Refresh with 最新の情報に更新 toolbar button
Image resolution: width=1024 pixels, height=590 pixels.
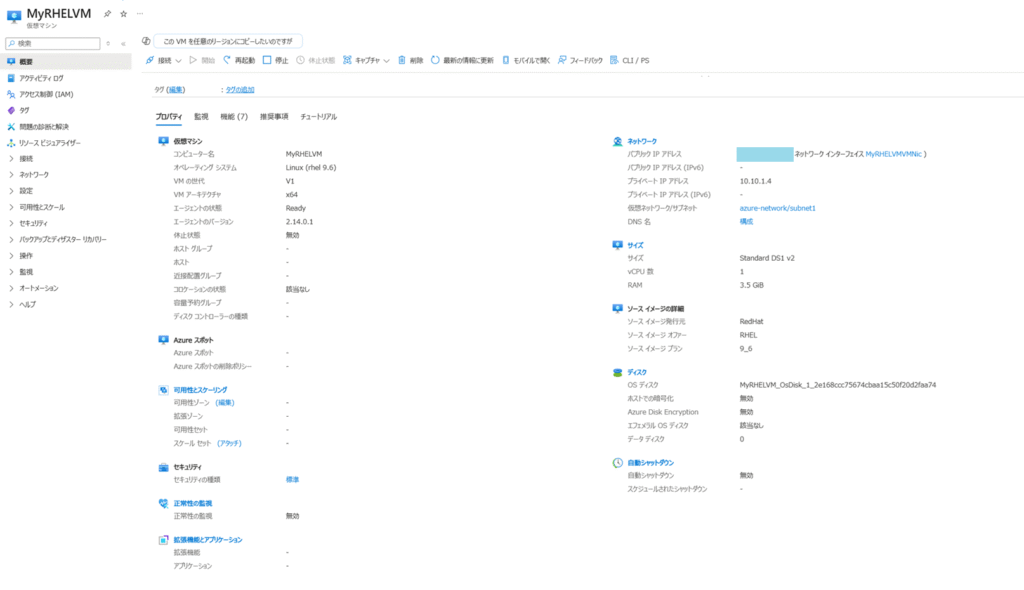tap(462, 60)
